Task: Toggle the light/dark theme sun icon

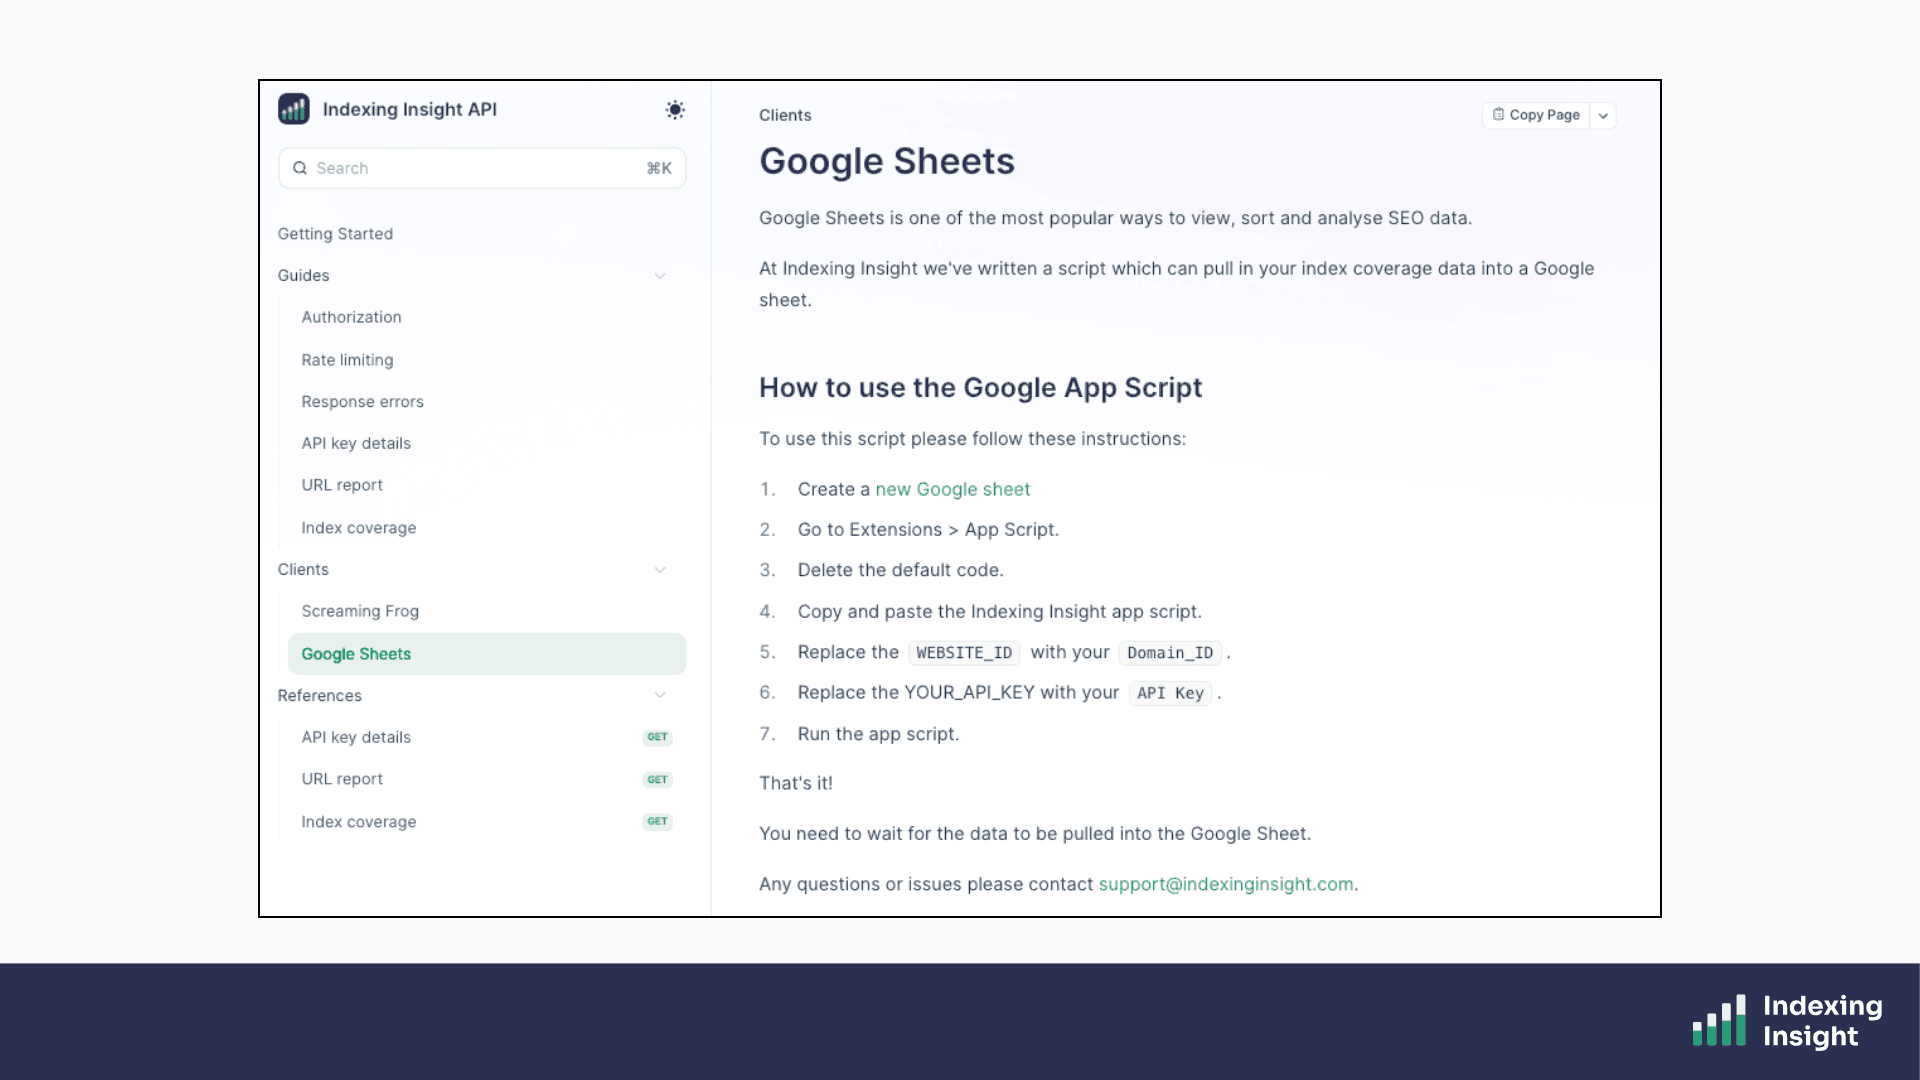Action: 675,110
